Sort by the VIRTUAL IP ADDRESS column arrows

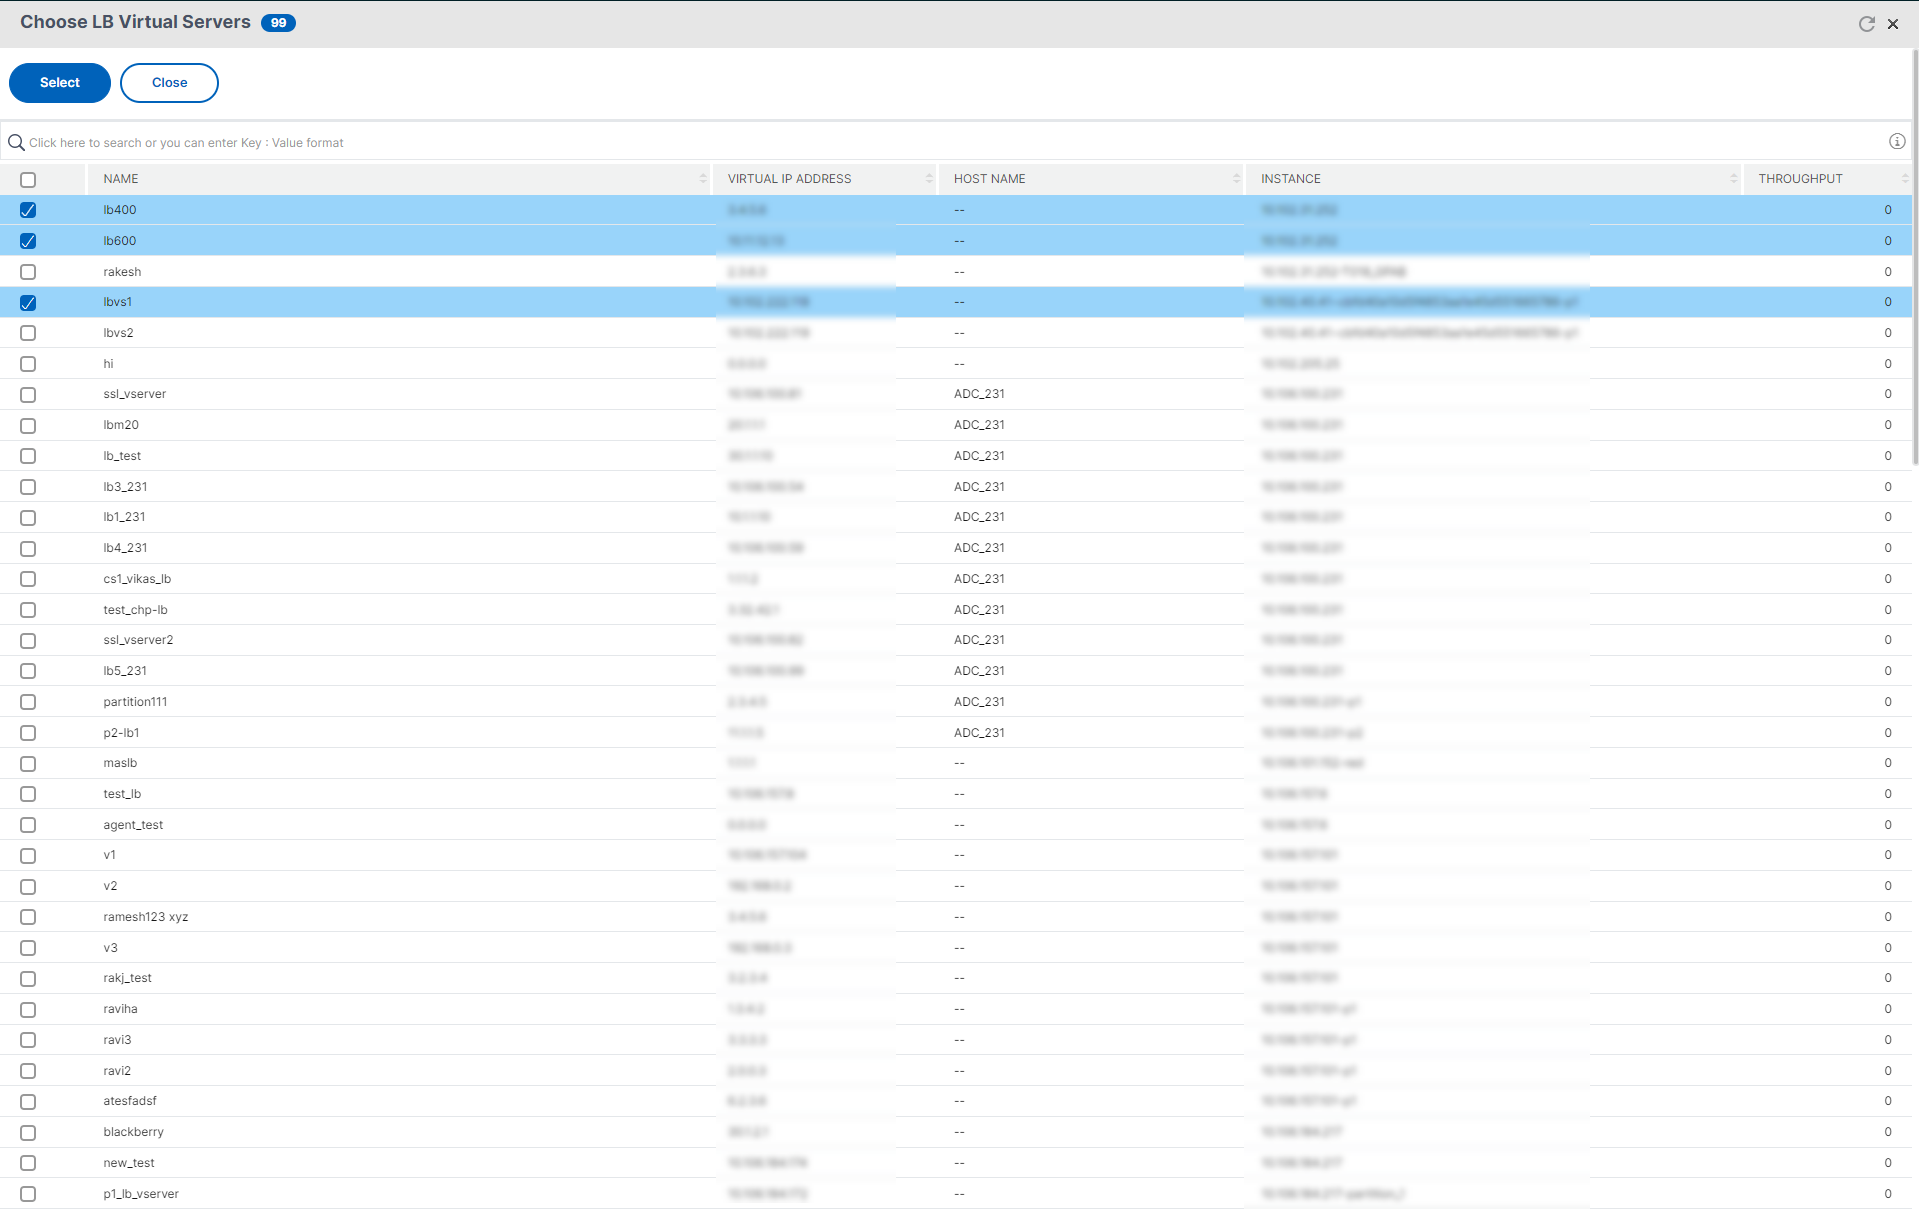click(929, 179)
